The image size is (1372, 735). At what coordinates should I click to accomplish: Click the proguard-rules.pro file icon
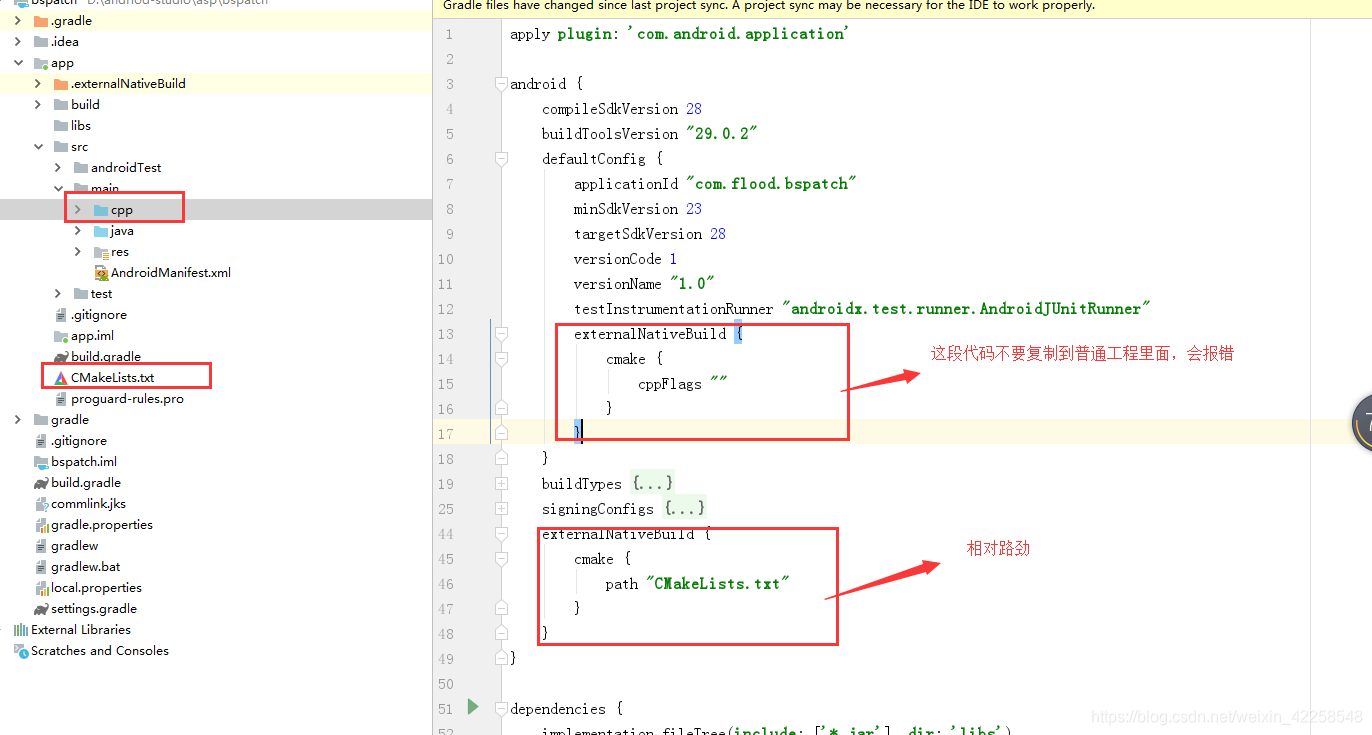61,399
